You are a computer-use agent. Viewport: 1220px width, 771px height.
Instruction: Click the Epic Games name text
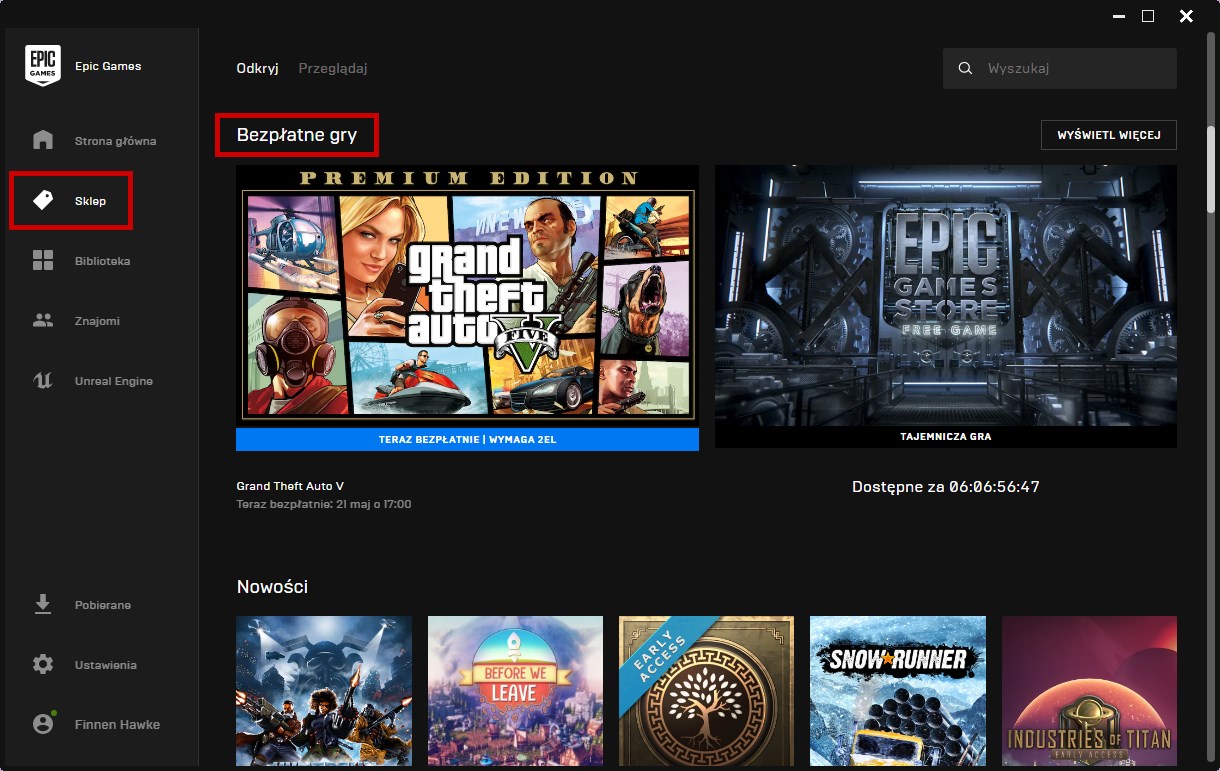[x=108, y=66]
